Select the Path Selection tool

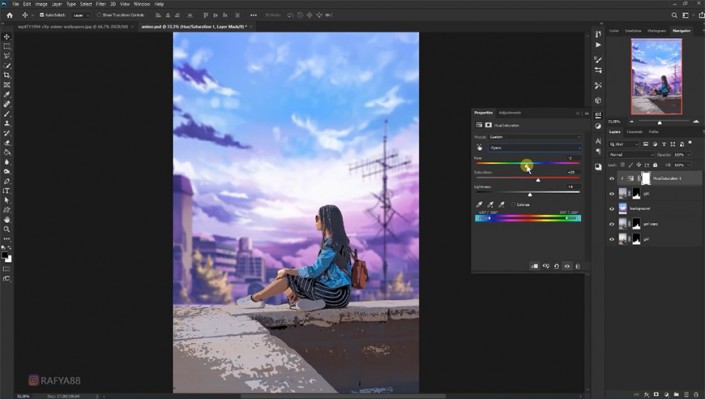pos(7,200)
